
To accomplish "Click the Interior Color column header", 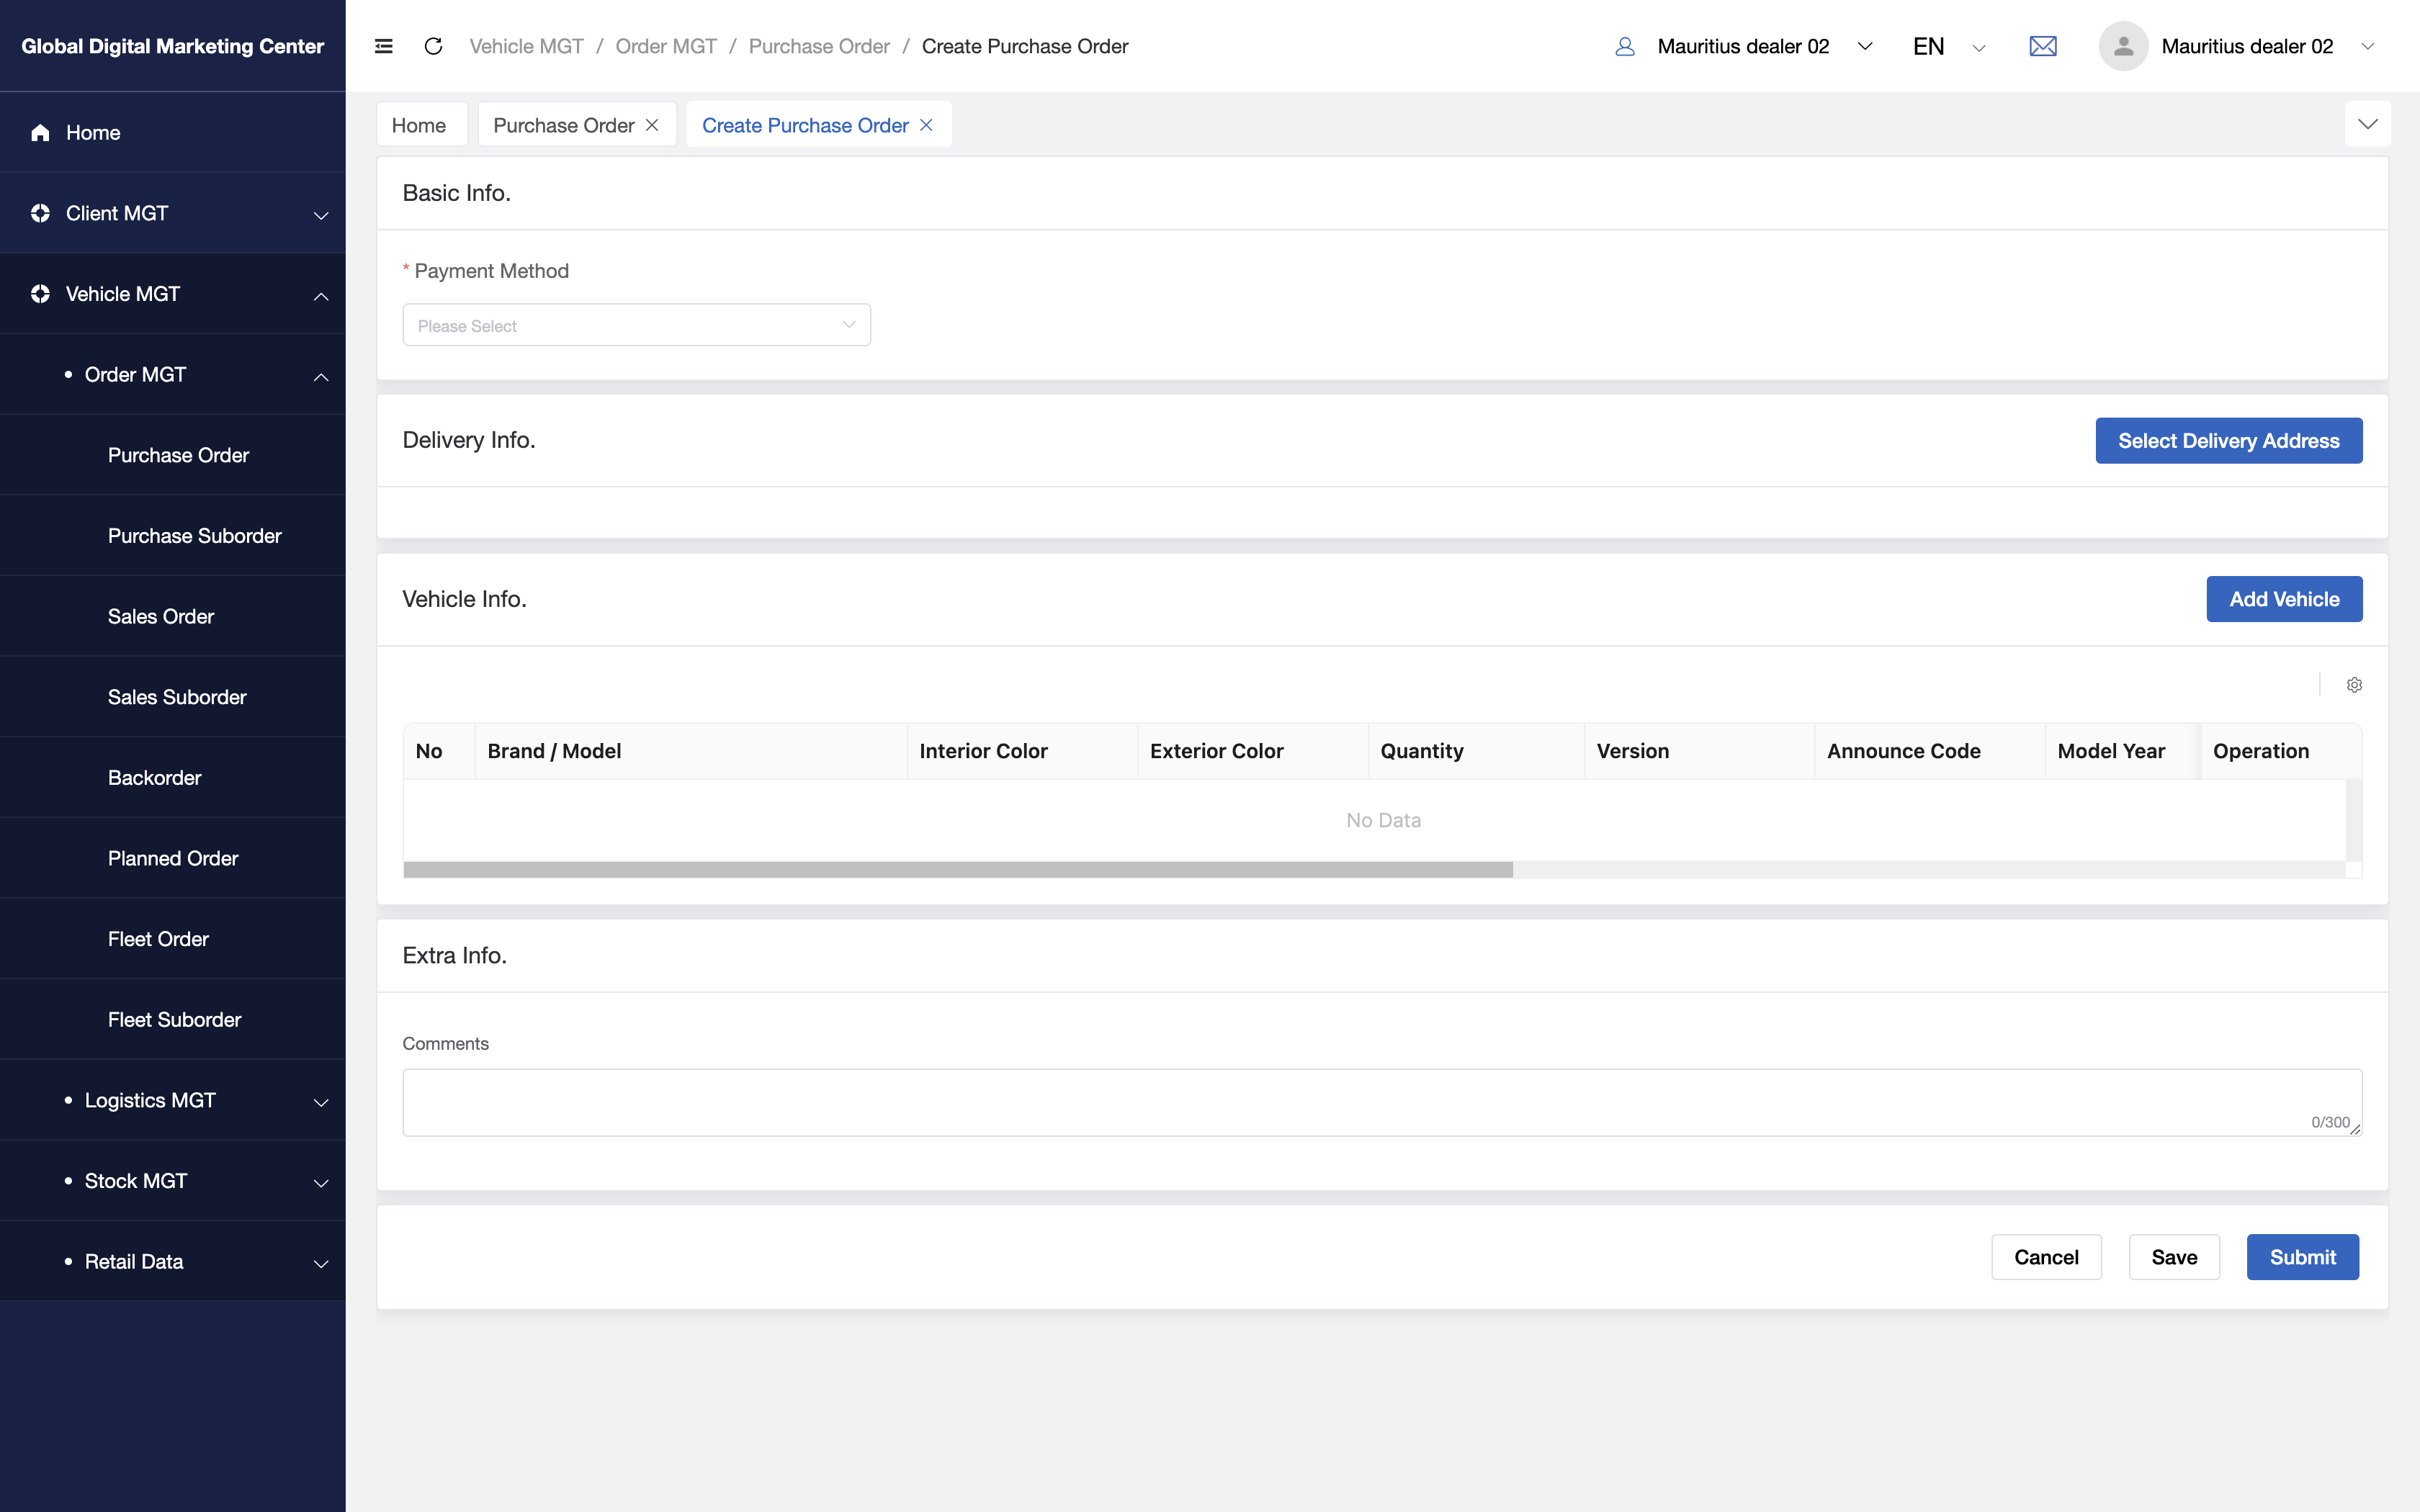I will click(1022, 751).
